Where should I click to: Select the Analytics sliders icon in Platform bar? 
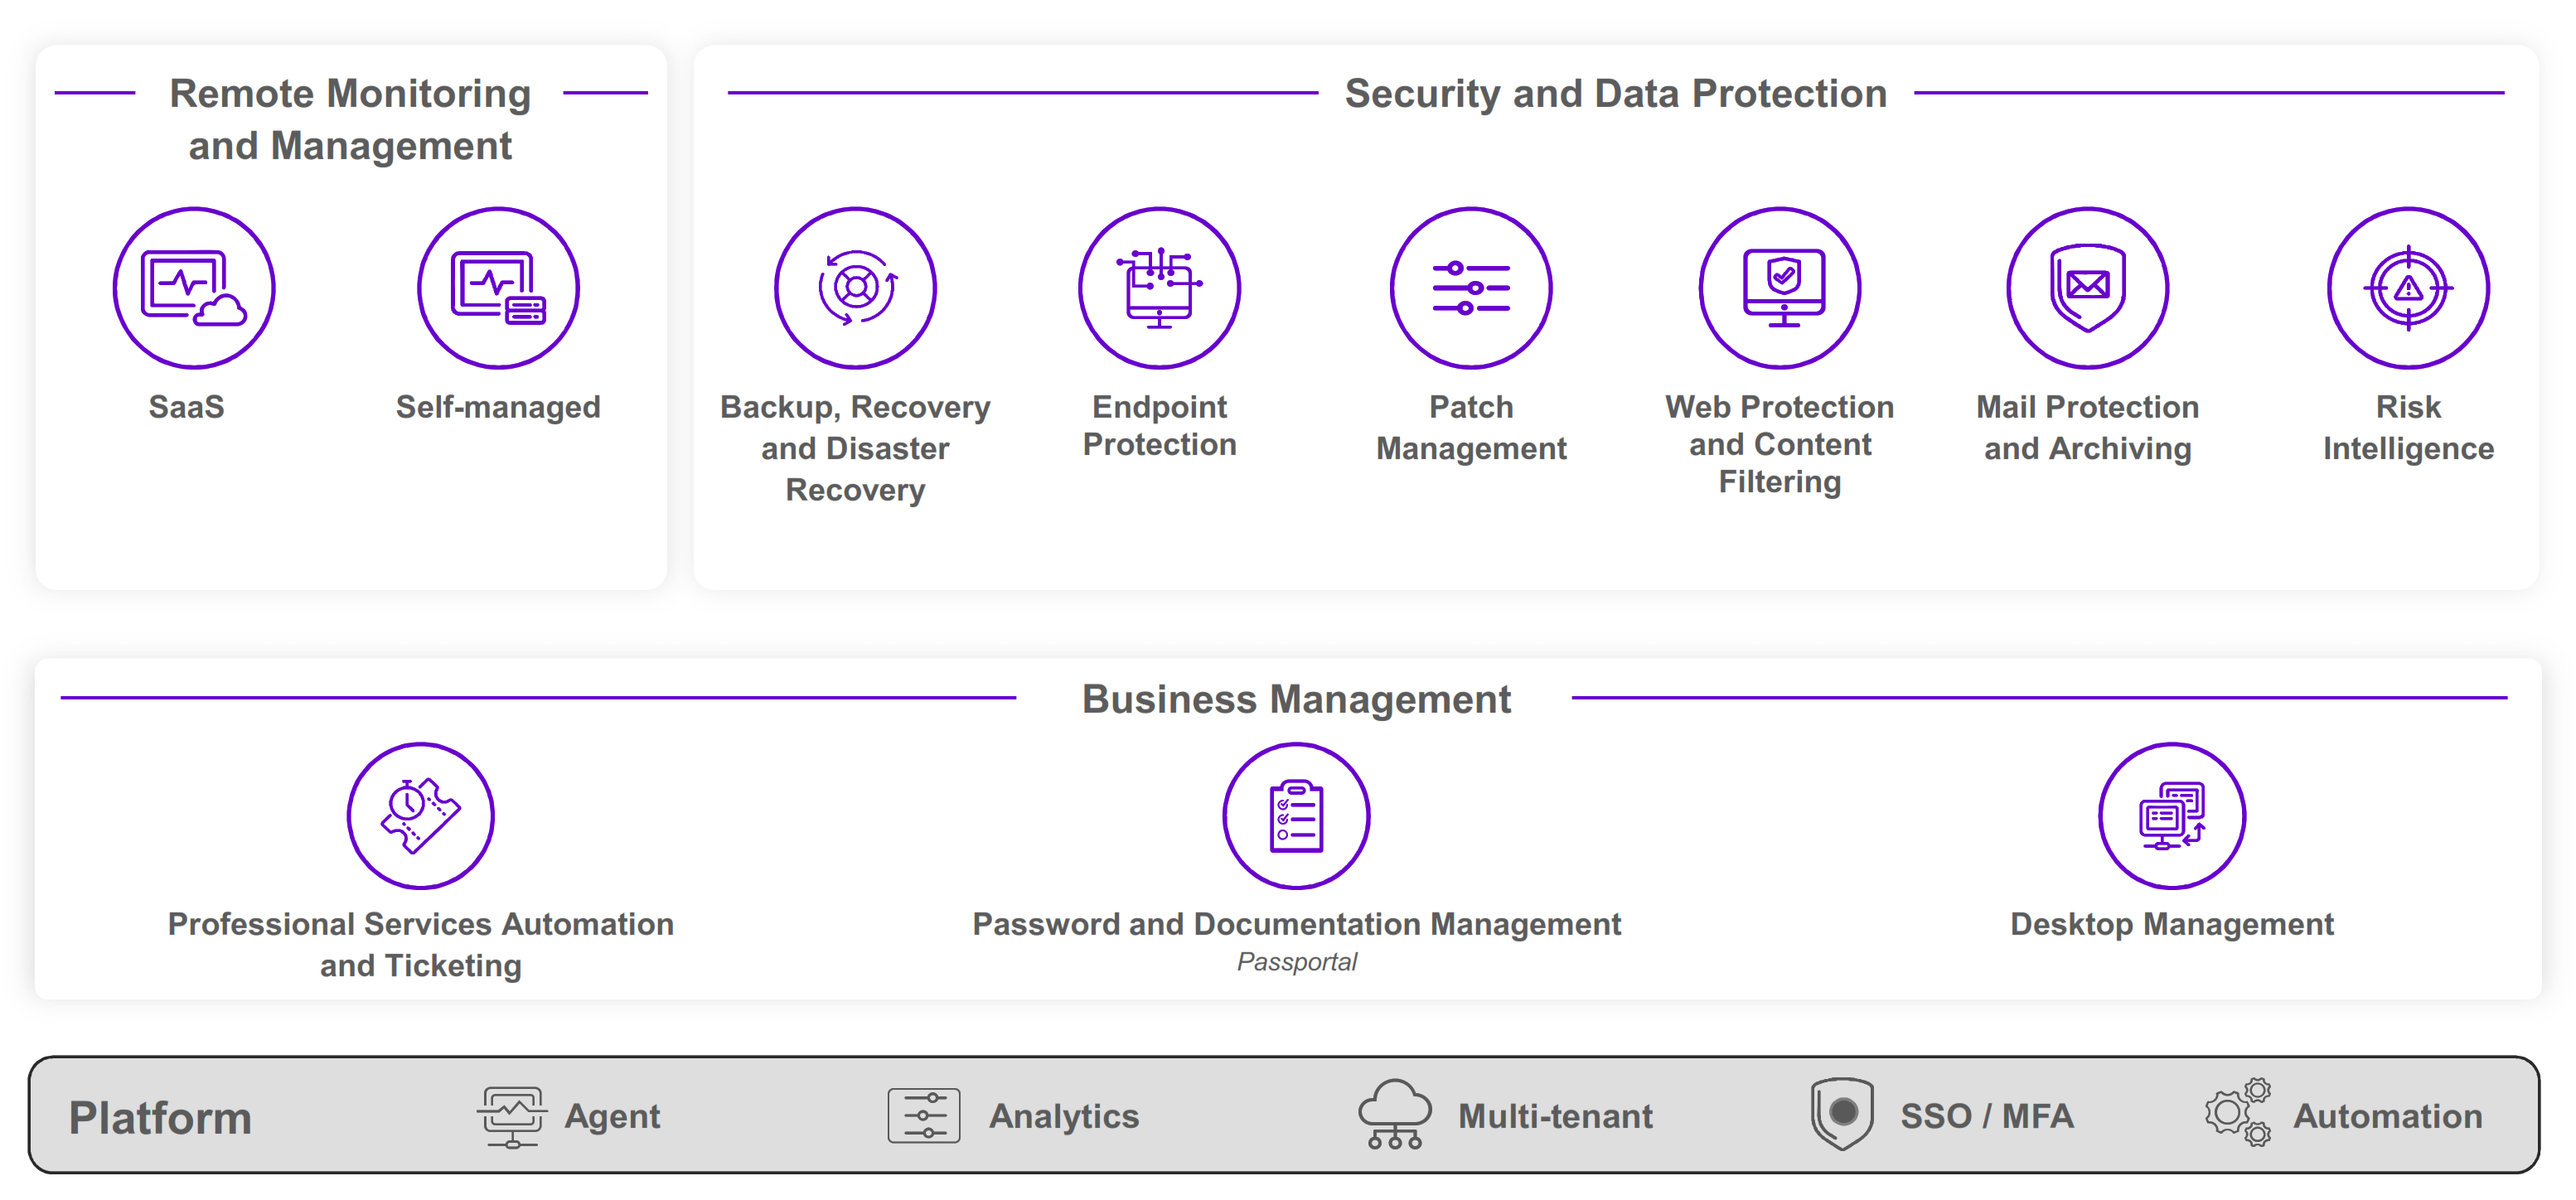[923, 1115]
